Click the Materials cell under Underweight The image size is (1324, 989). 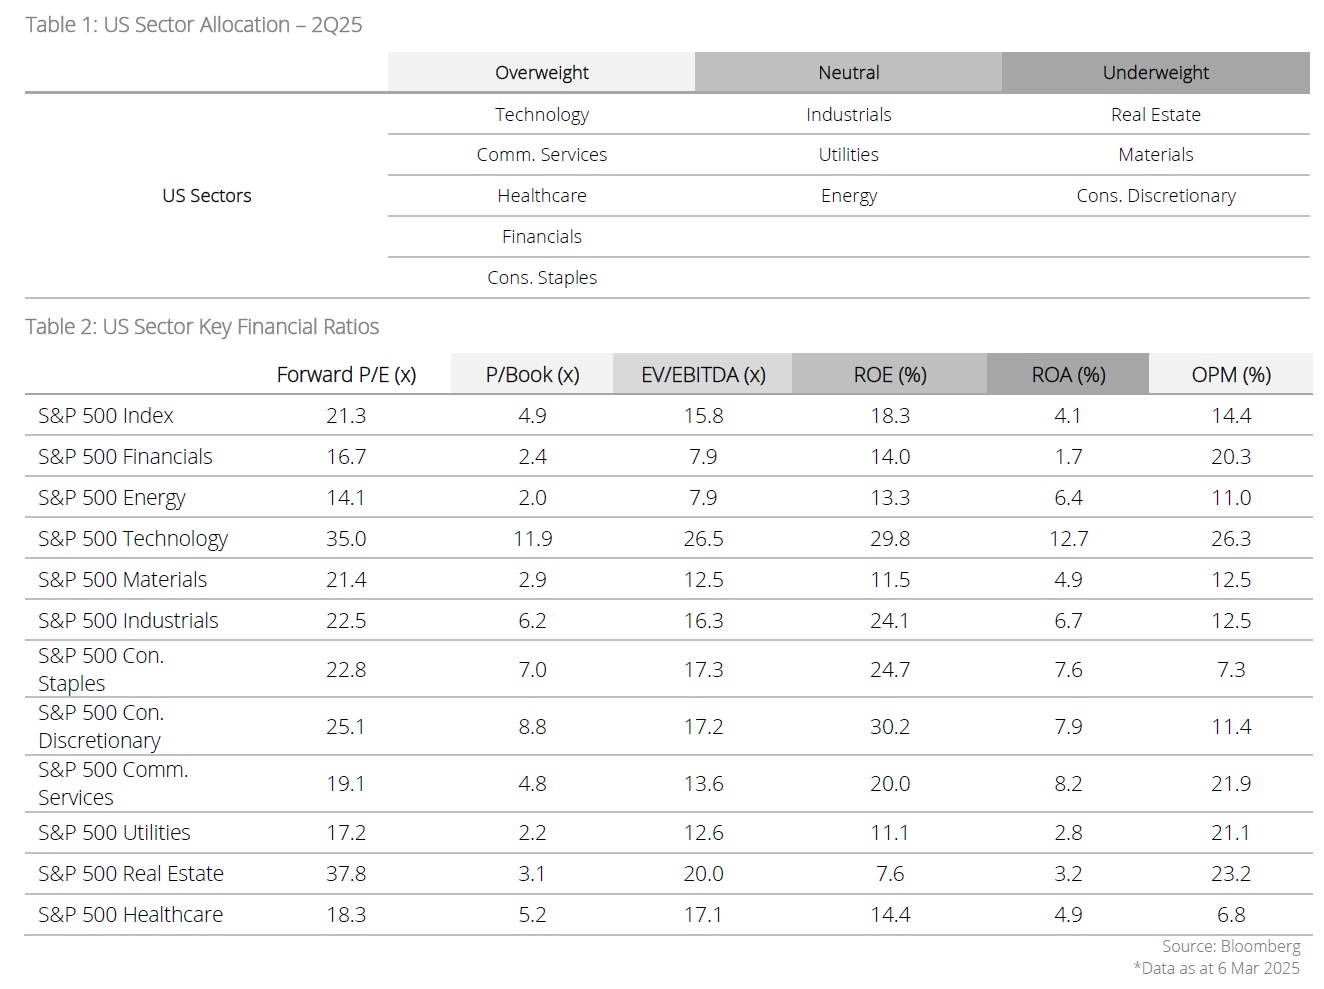click(1155, 155)
